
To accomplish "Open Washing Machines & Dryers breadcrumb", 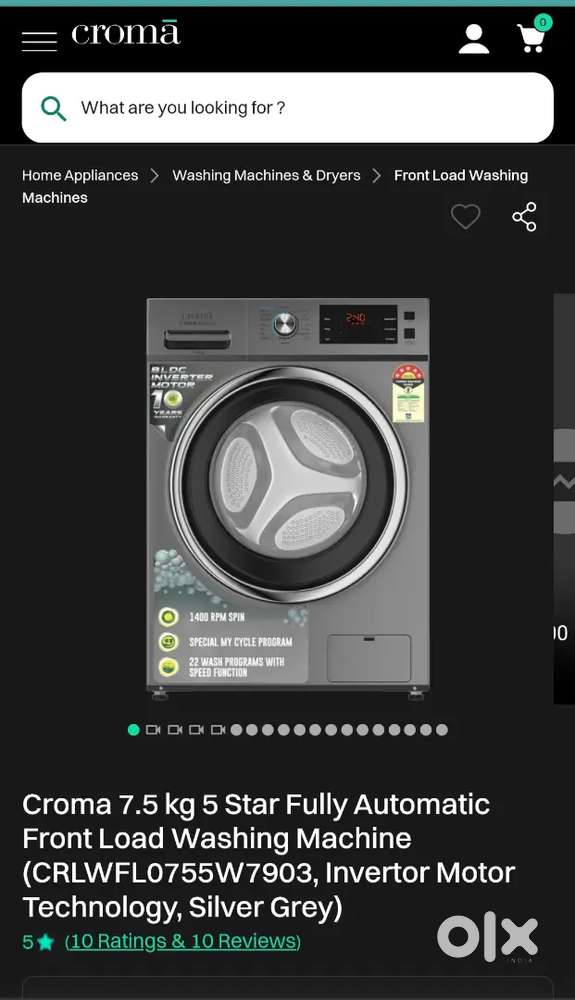I will (266, 175).
